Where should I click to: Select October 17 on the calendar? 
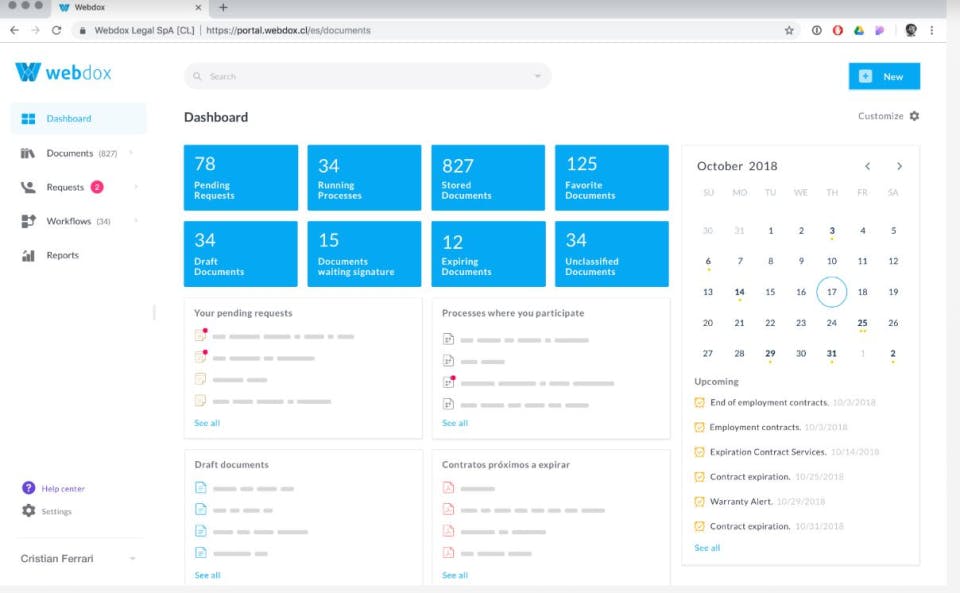(x=831, y=291)
